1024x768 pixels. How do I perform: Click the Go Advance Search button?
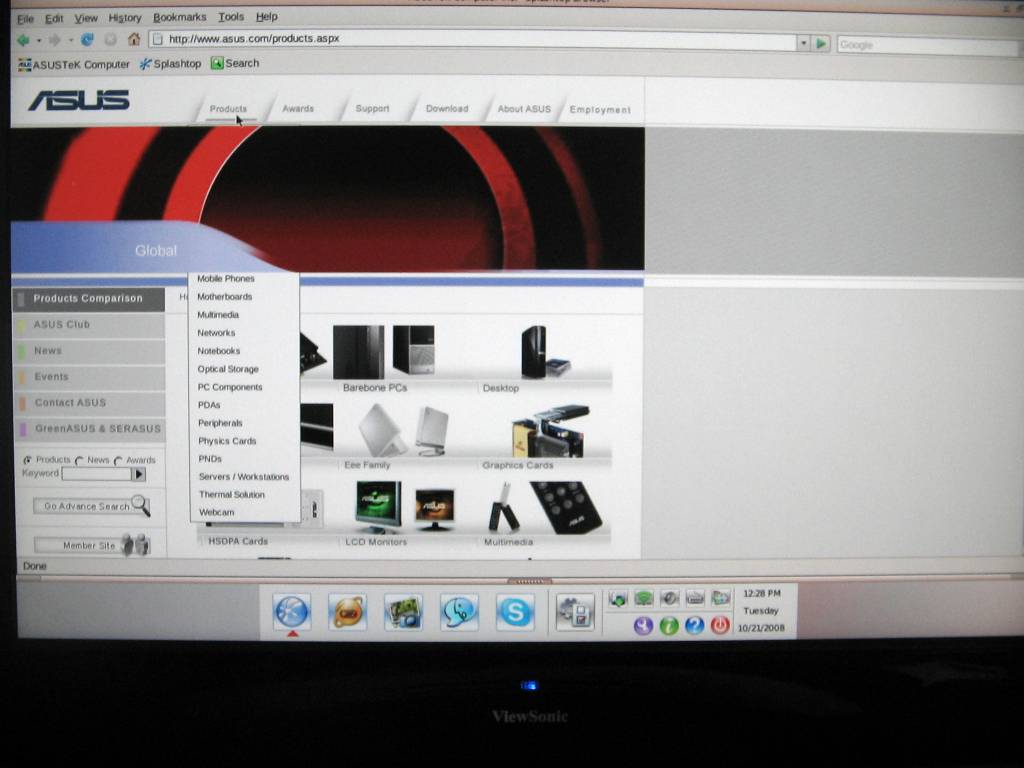[x=92, y=506]
